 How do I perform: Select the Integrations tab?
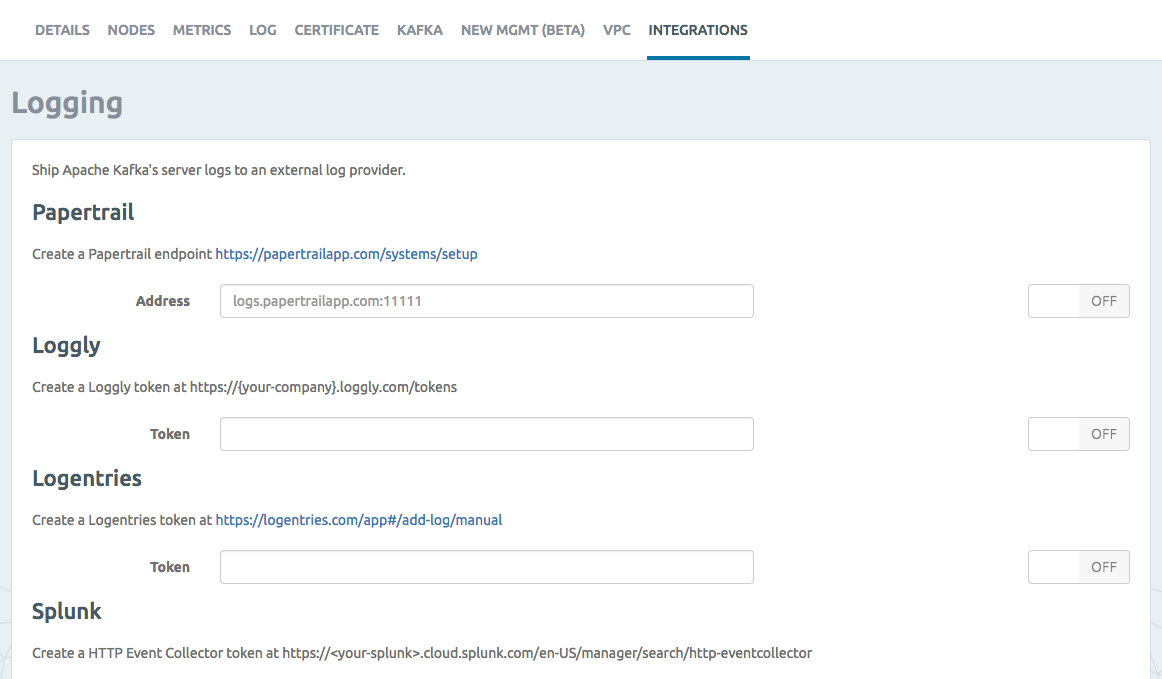point(698,30)
